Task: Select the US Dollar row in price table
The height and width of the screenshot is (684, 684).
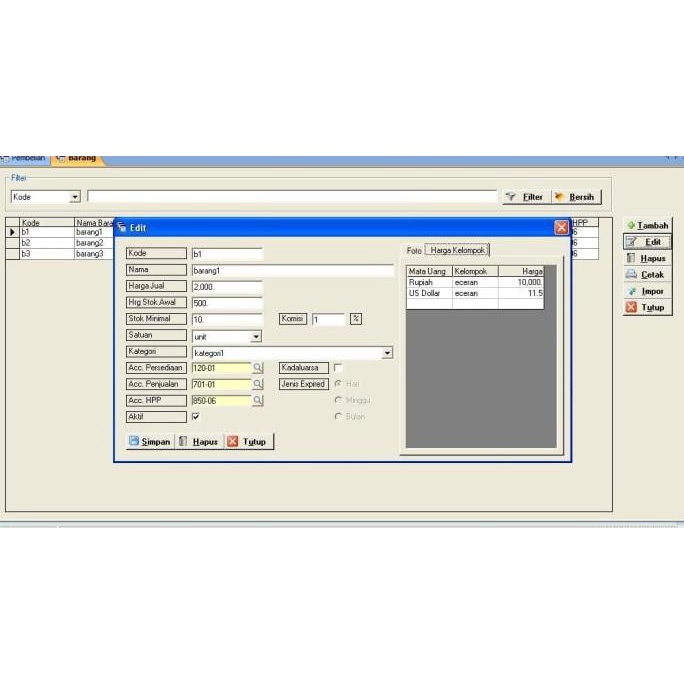Action: tap(475, 293)
